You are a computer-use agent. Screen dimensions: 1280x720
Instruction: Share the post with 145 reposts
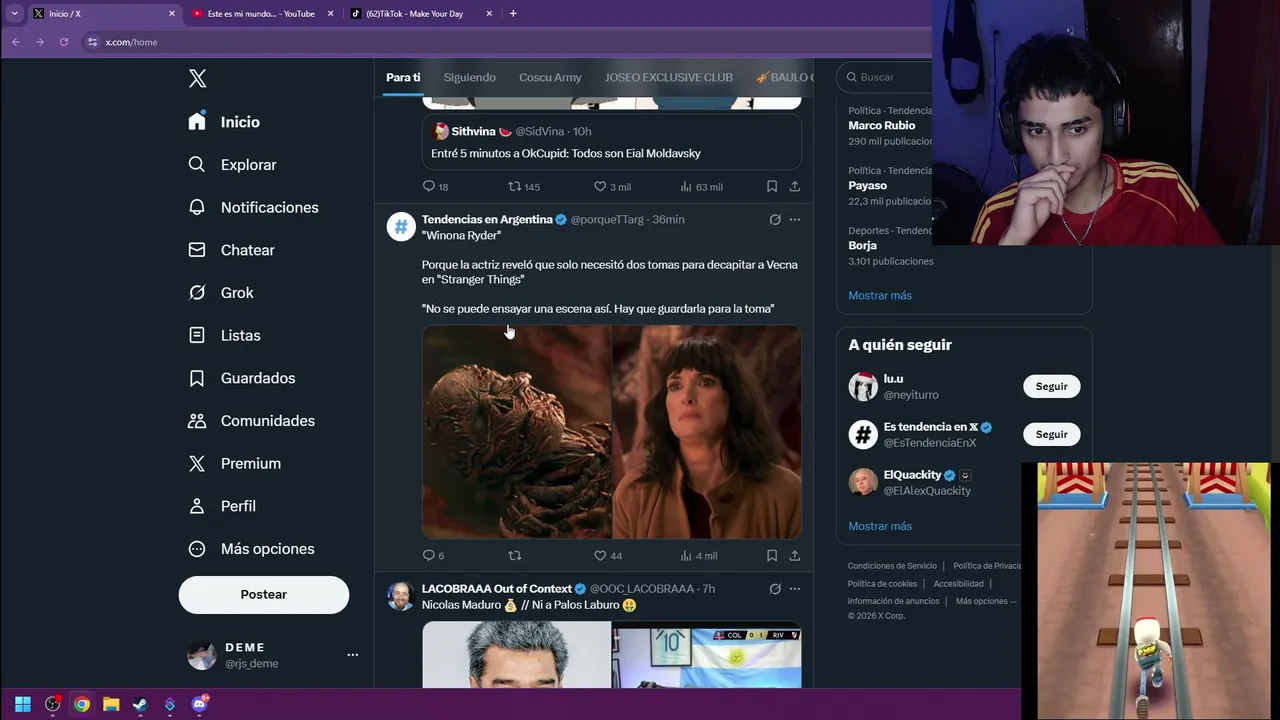[x=795, y=187]
